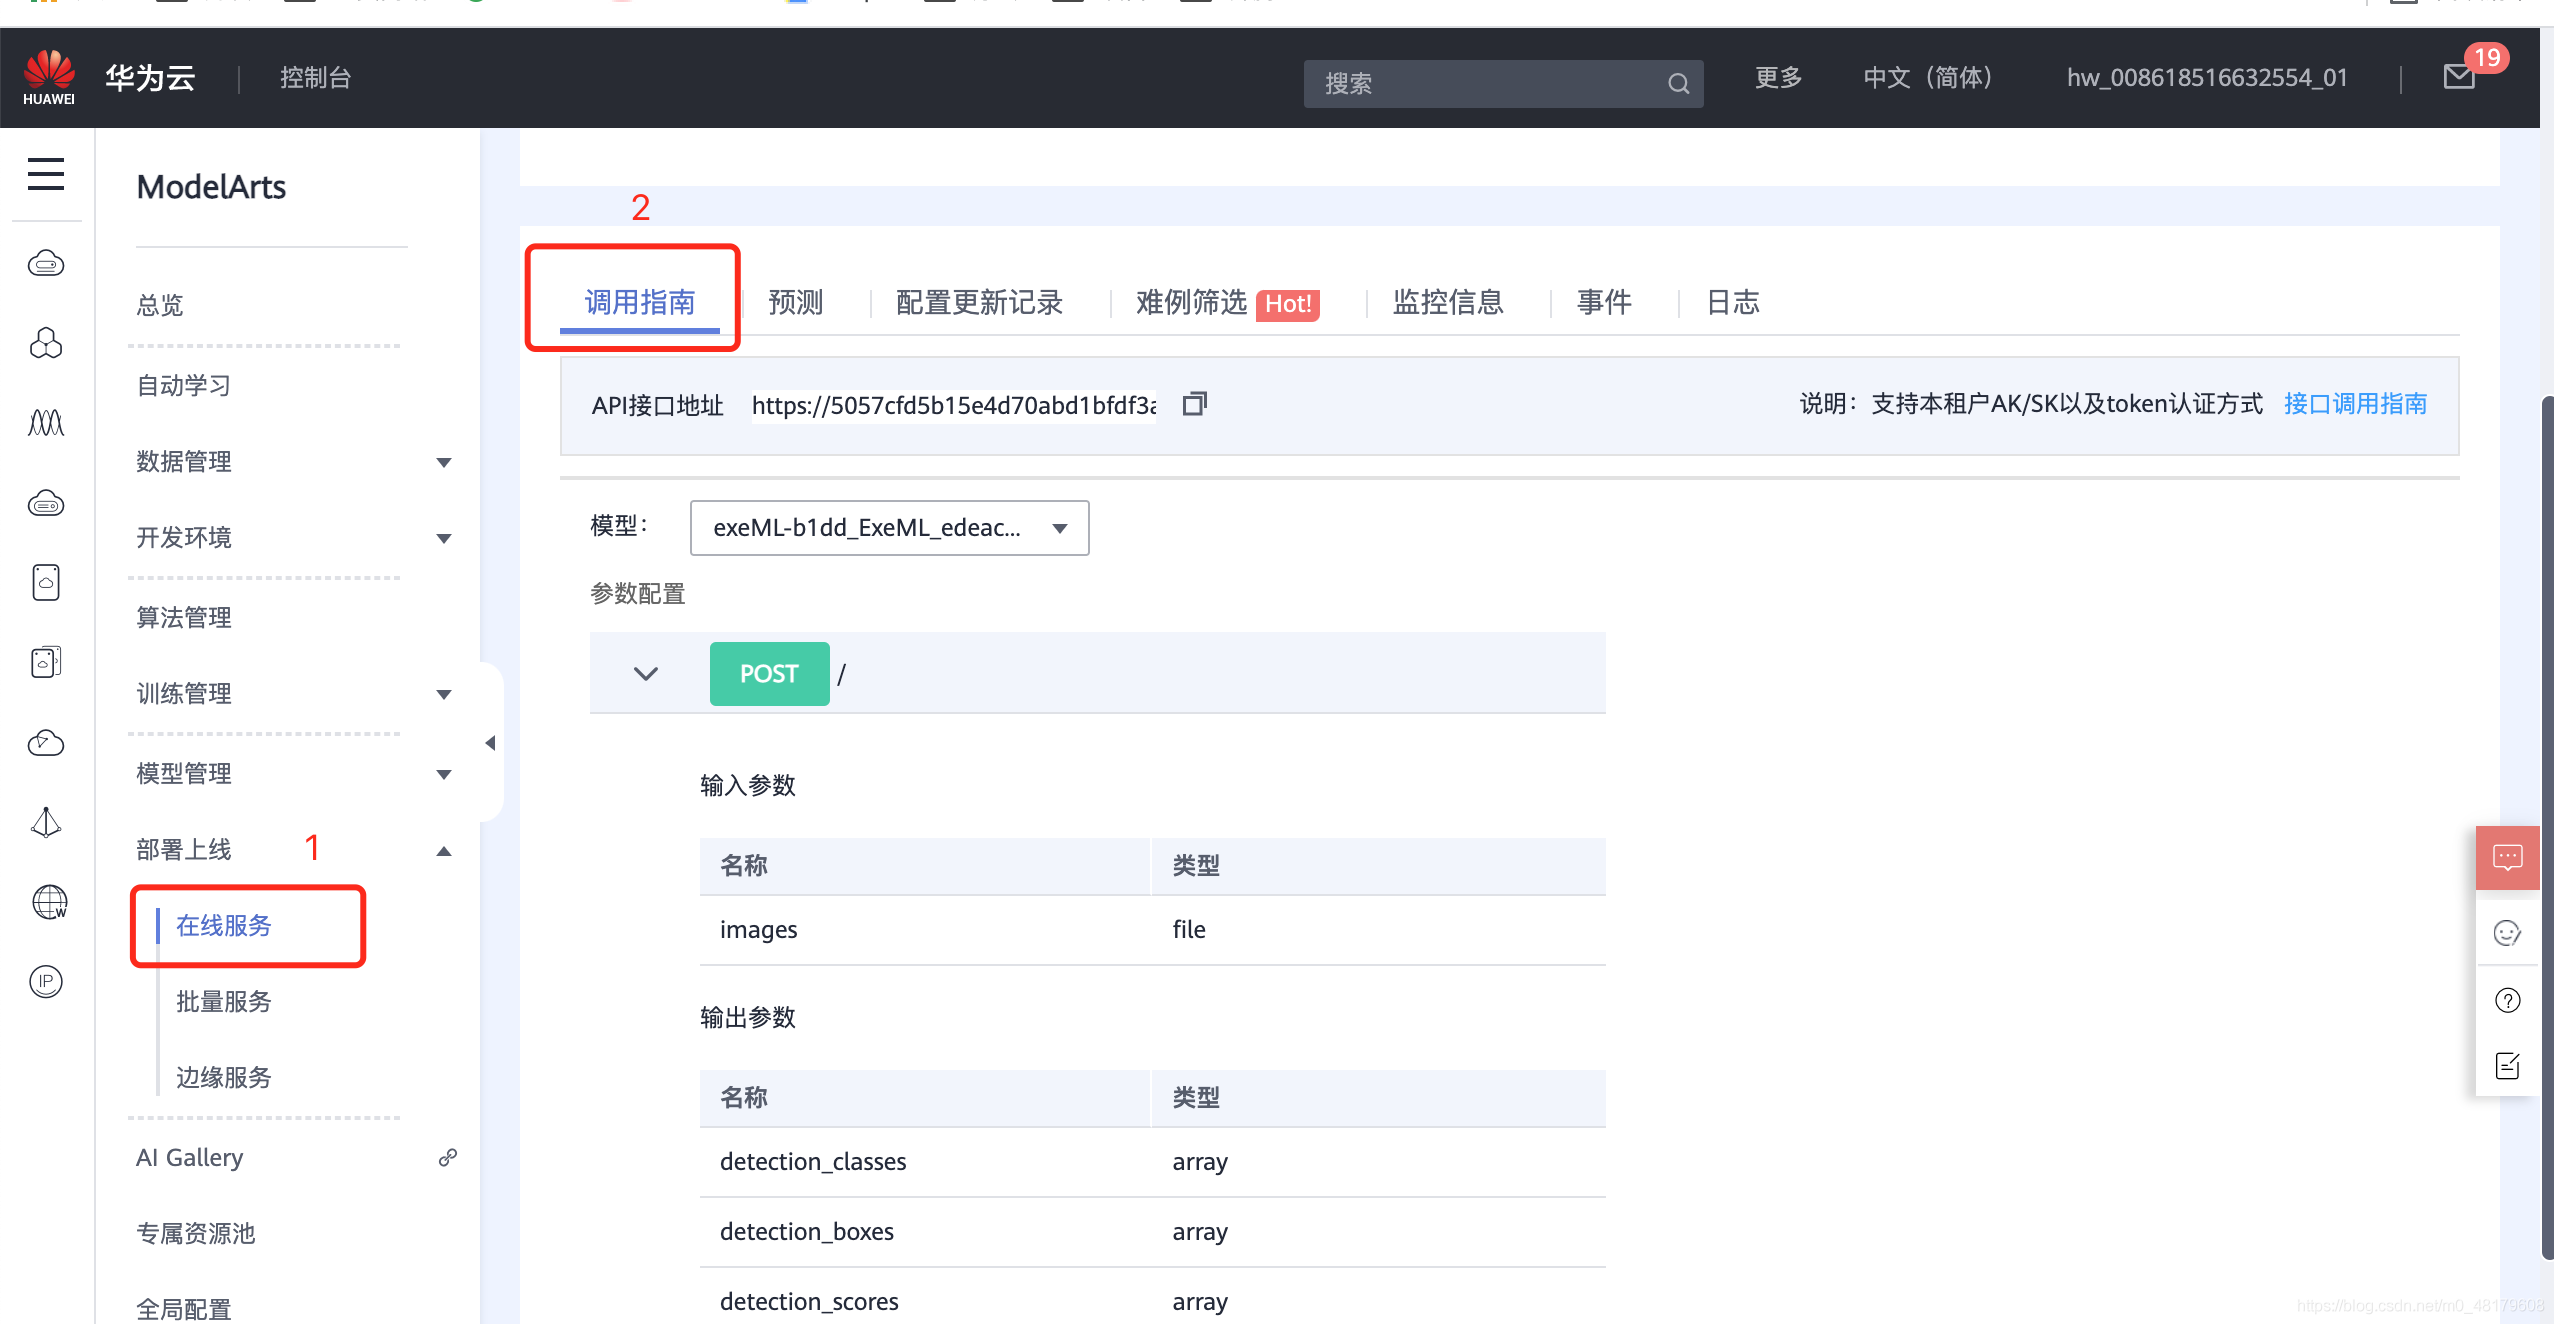
Task: Click the link icon beside AI Gallery
Action: point(448,1157)
